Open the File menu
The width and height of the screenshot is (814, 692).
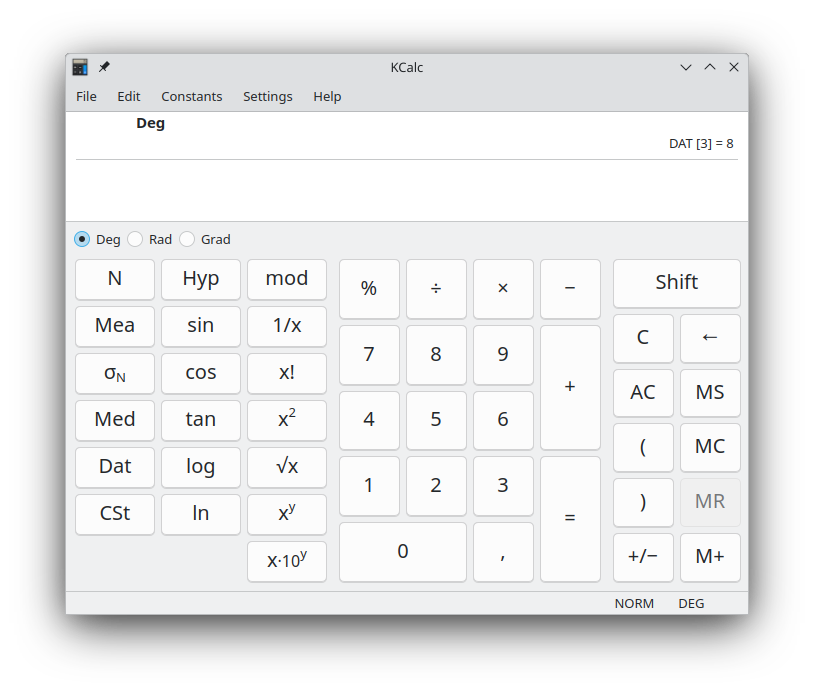(87, 97)
